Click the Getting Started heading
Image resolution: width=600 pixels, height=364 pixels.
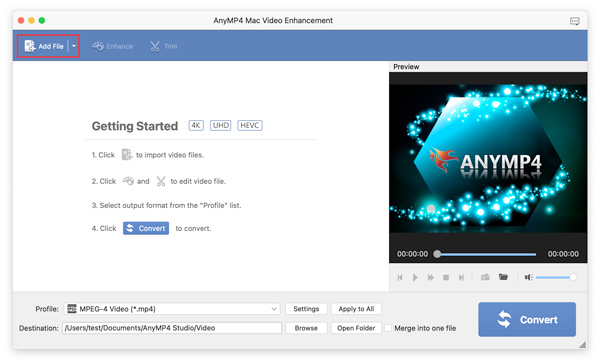coord(135,126)
